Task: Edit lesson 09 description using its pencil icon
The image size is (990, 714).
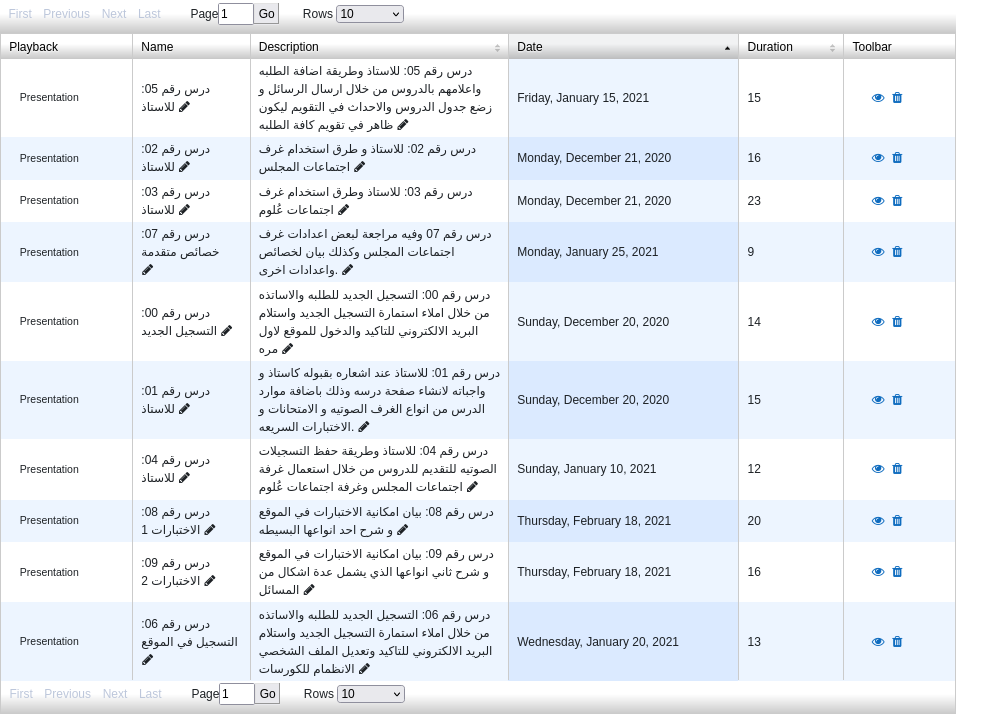Action: [x=309, y=590]
